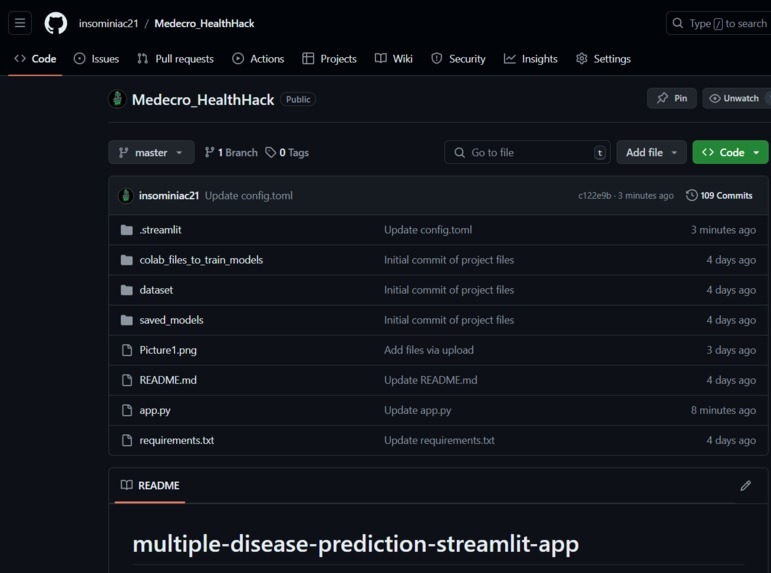Viewport: 771px width, 573px height.
Task: Open the requirements.txt file
Action: coord(177,440)
